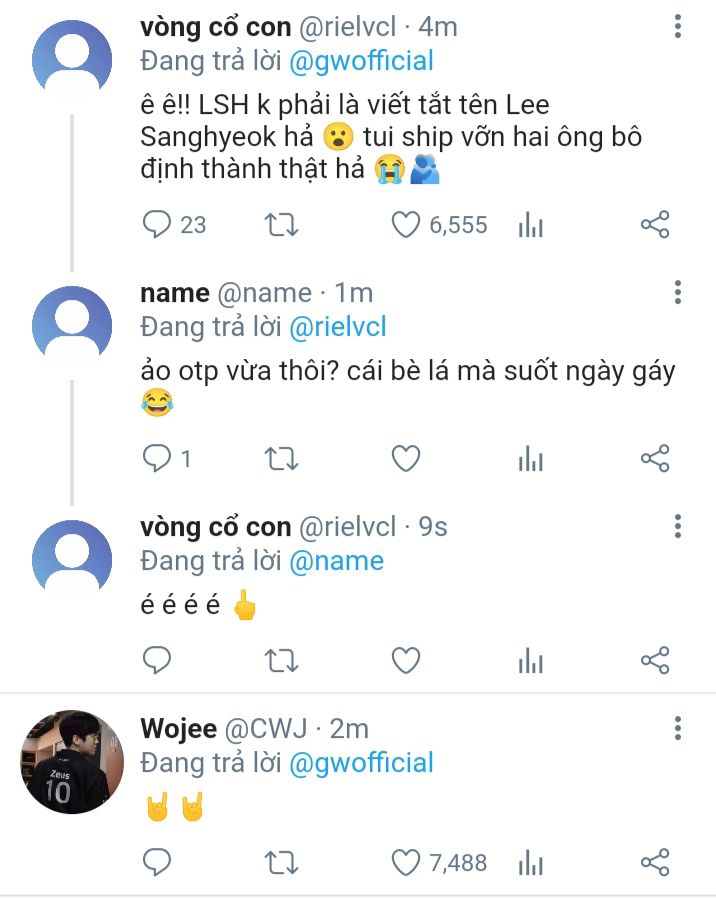Open the @rielvcl mention in name's reply
This screenshot has height=898, width=716.
338,326
